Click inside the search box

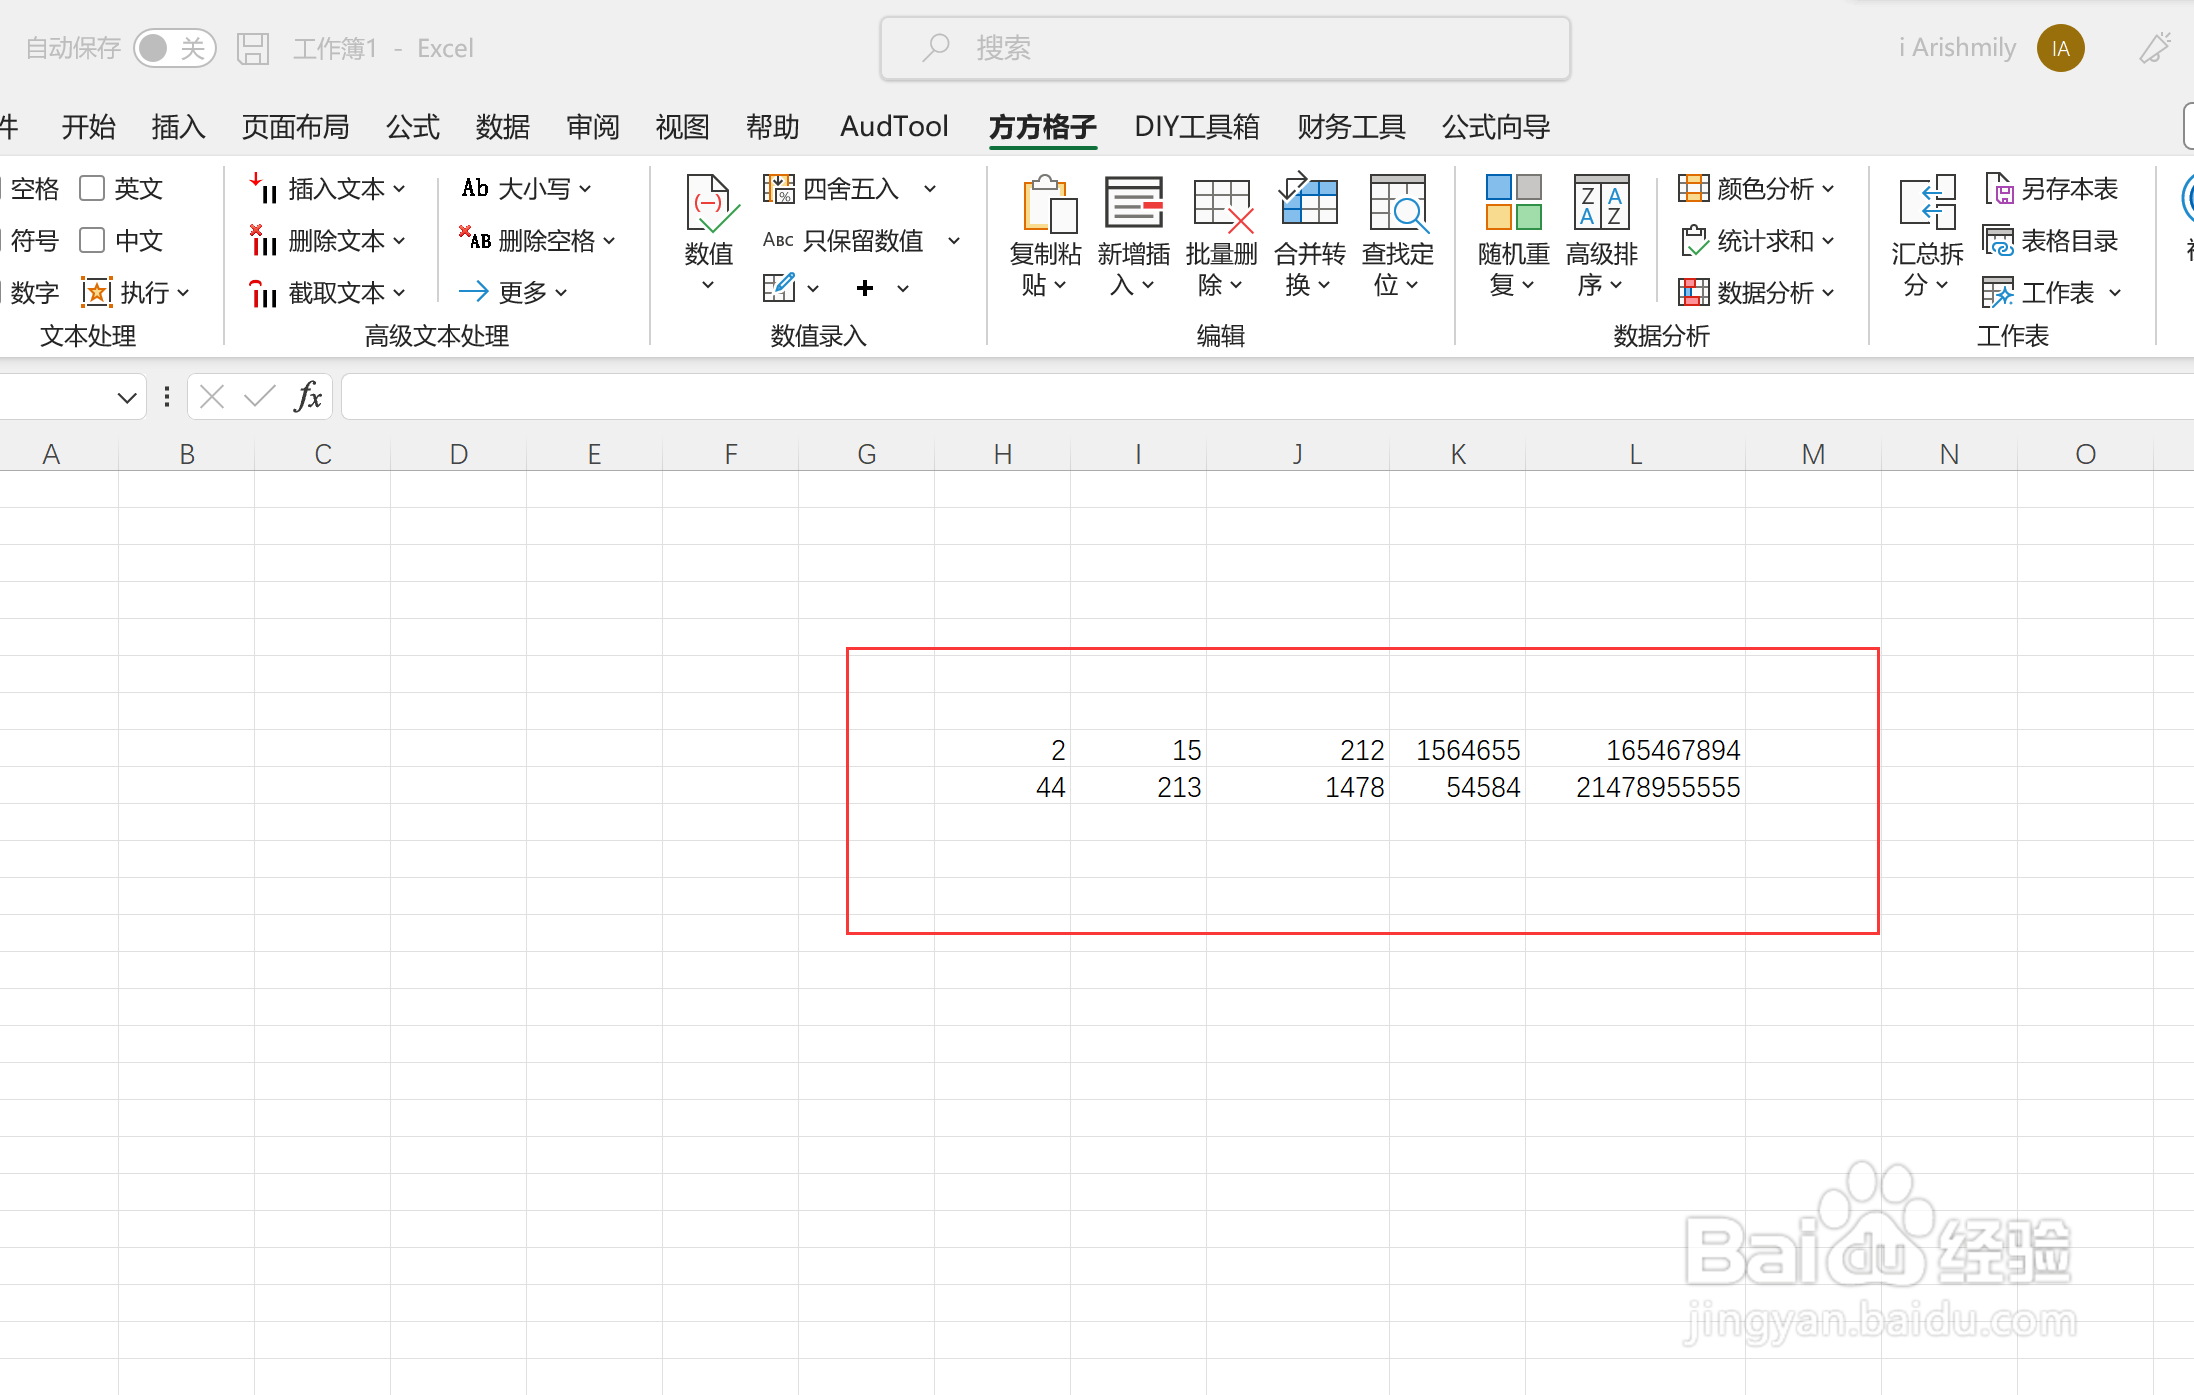1225,47
